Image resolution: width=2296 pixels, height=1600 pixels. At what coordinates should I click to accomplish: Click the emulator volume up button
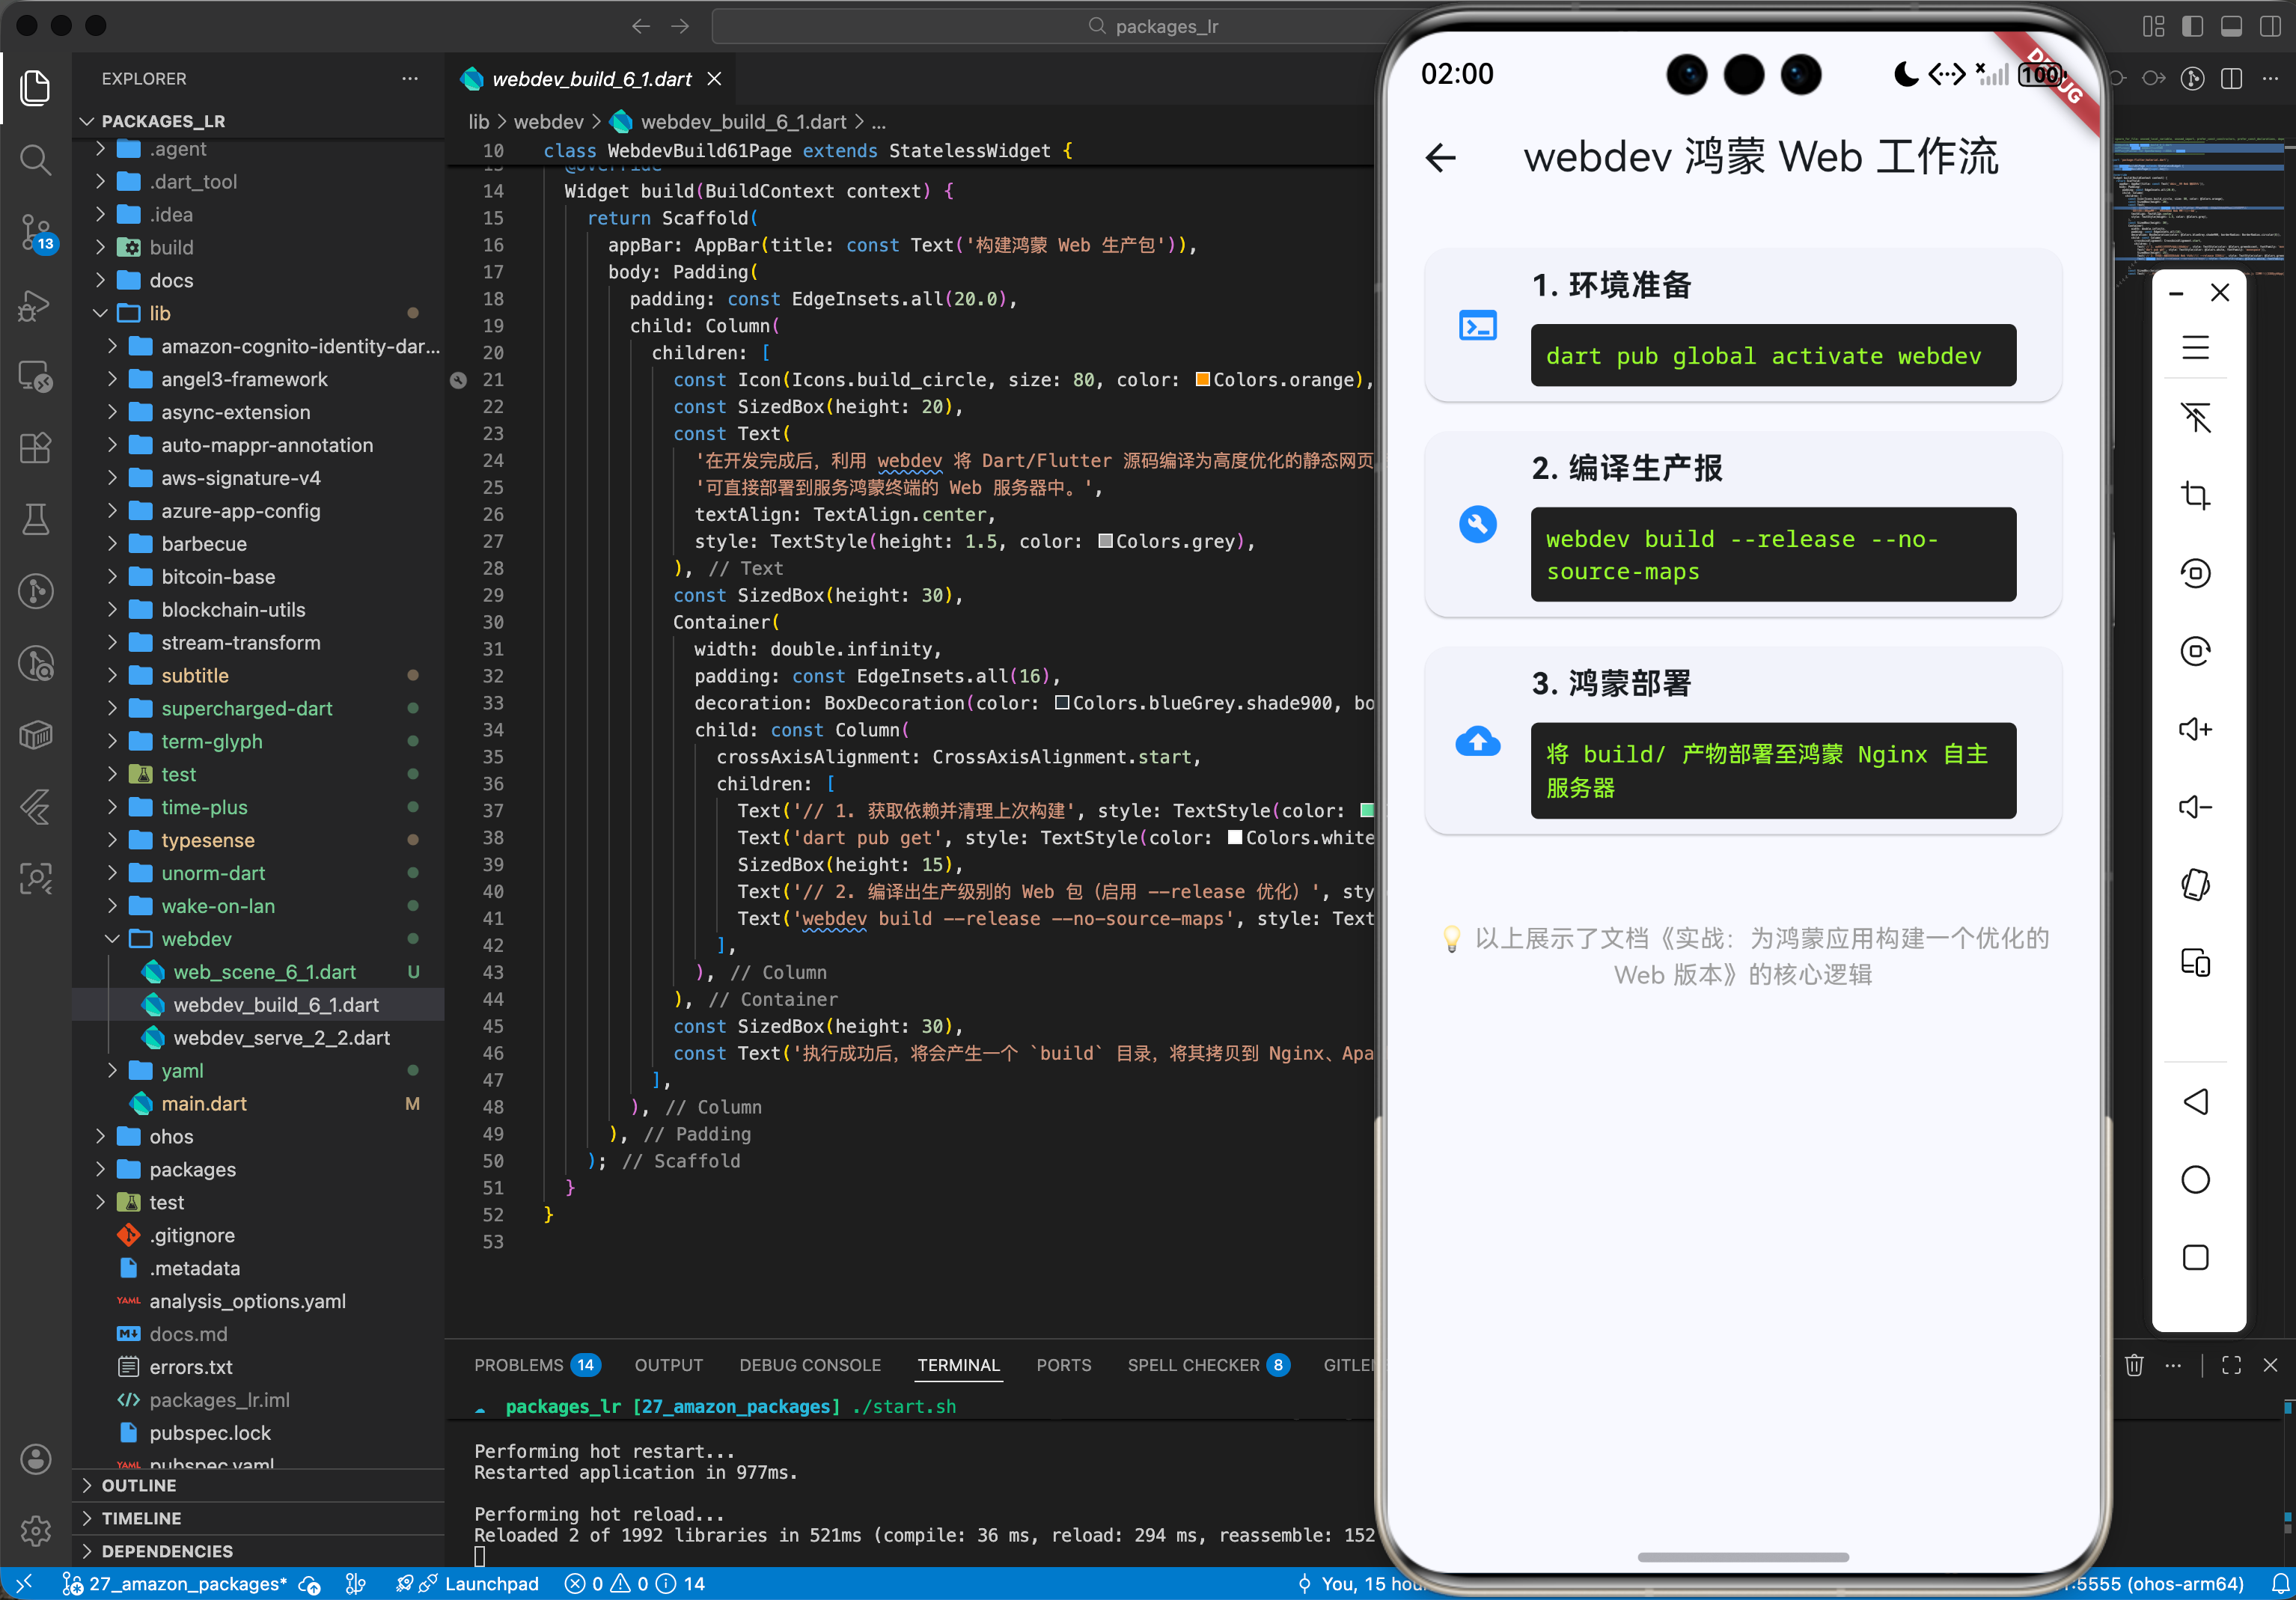(x=2195, y=729)
